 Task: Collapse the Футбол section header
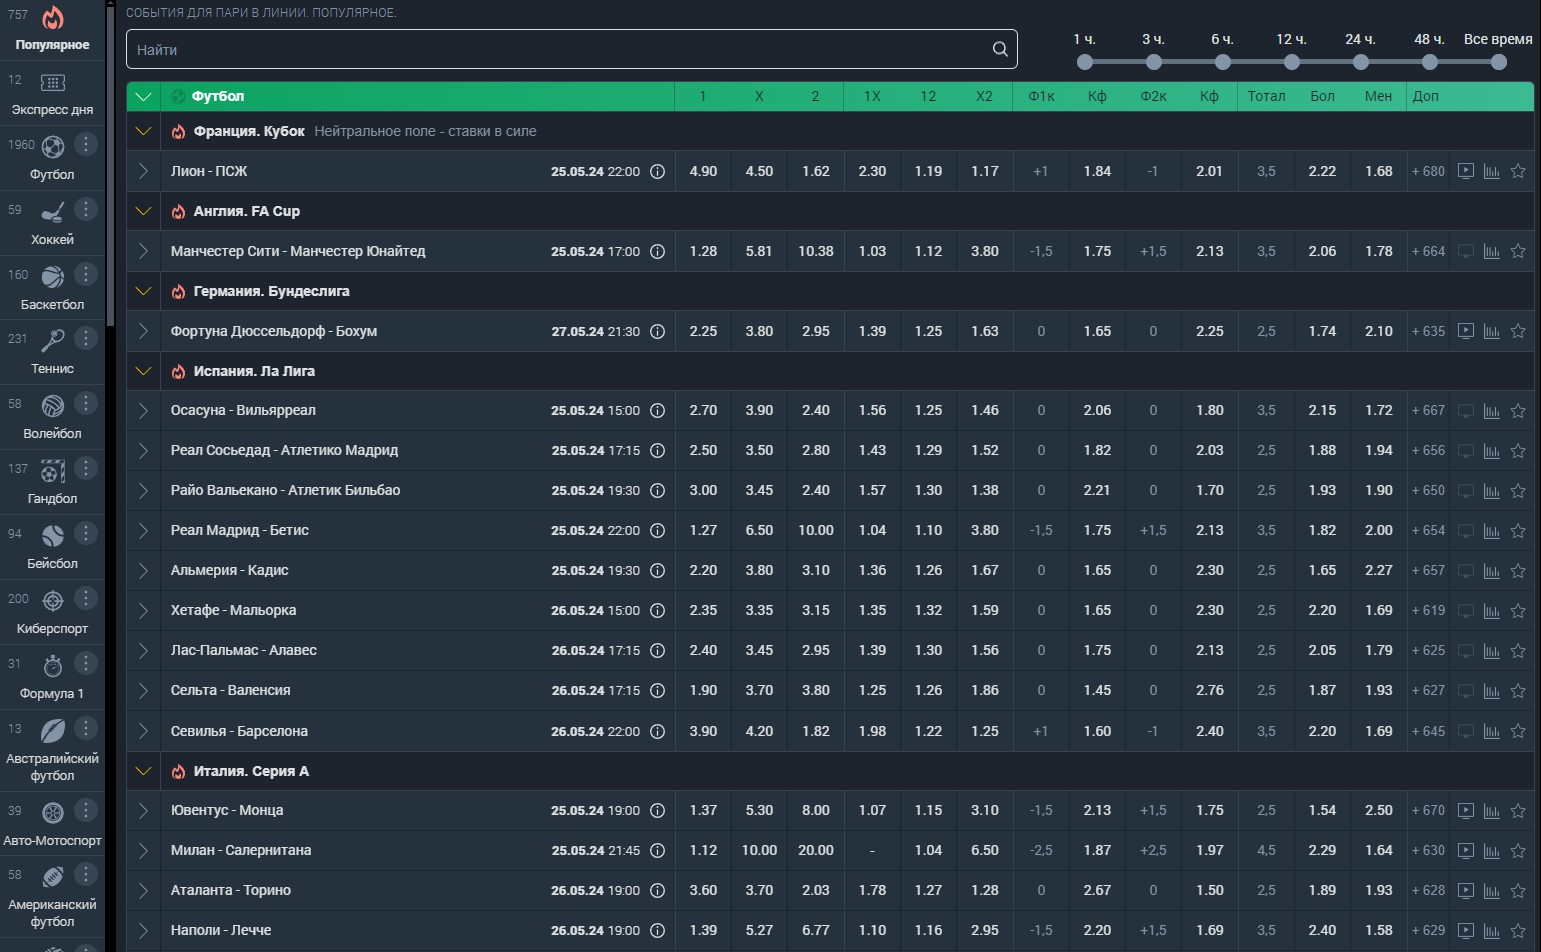143,97
